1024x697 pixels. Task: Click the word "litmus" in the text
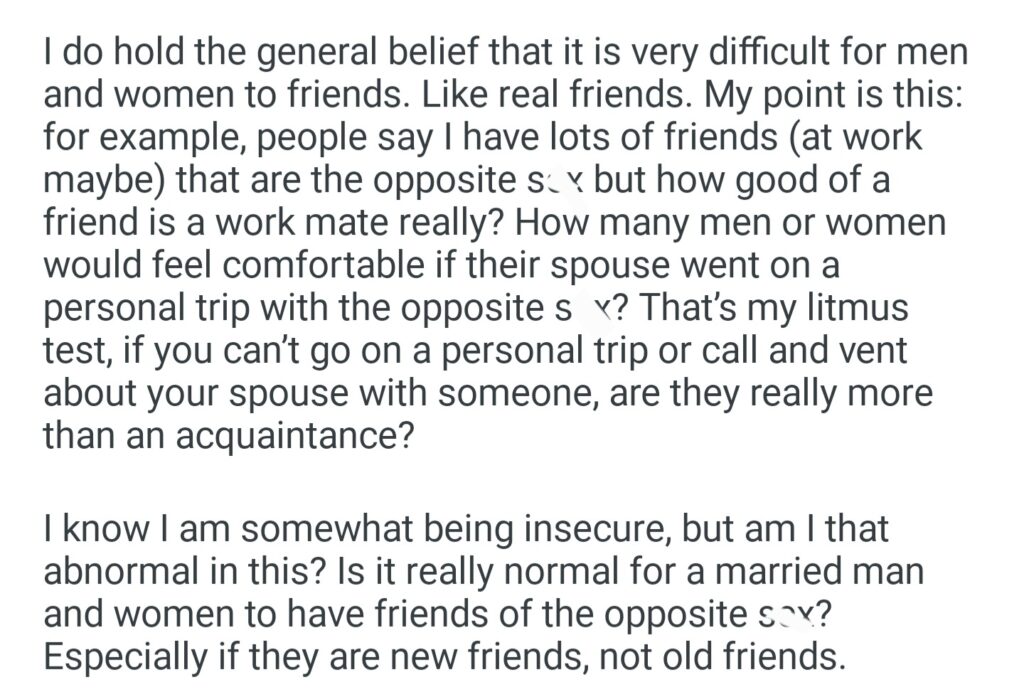pyautogui.click(x=860, y=307)
